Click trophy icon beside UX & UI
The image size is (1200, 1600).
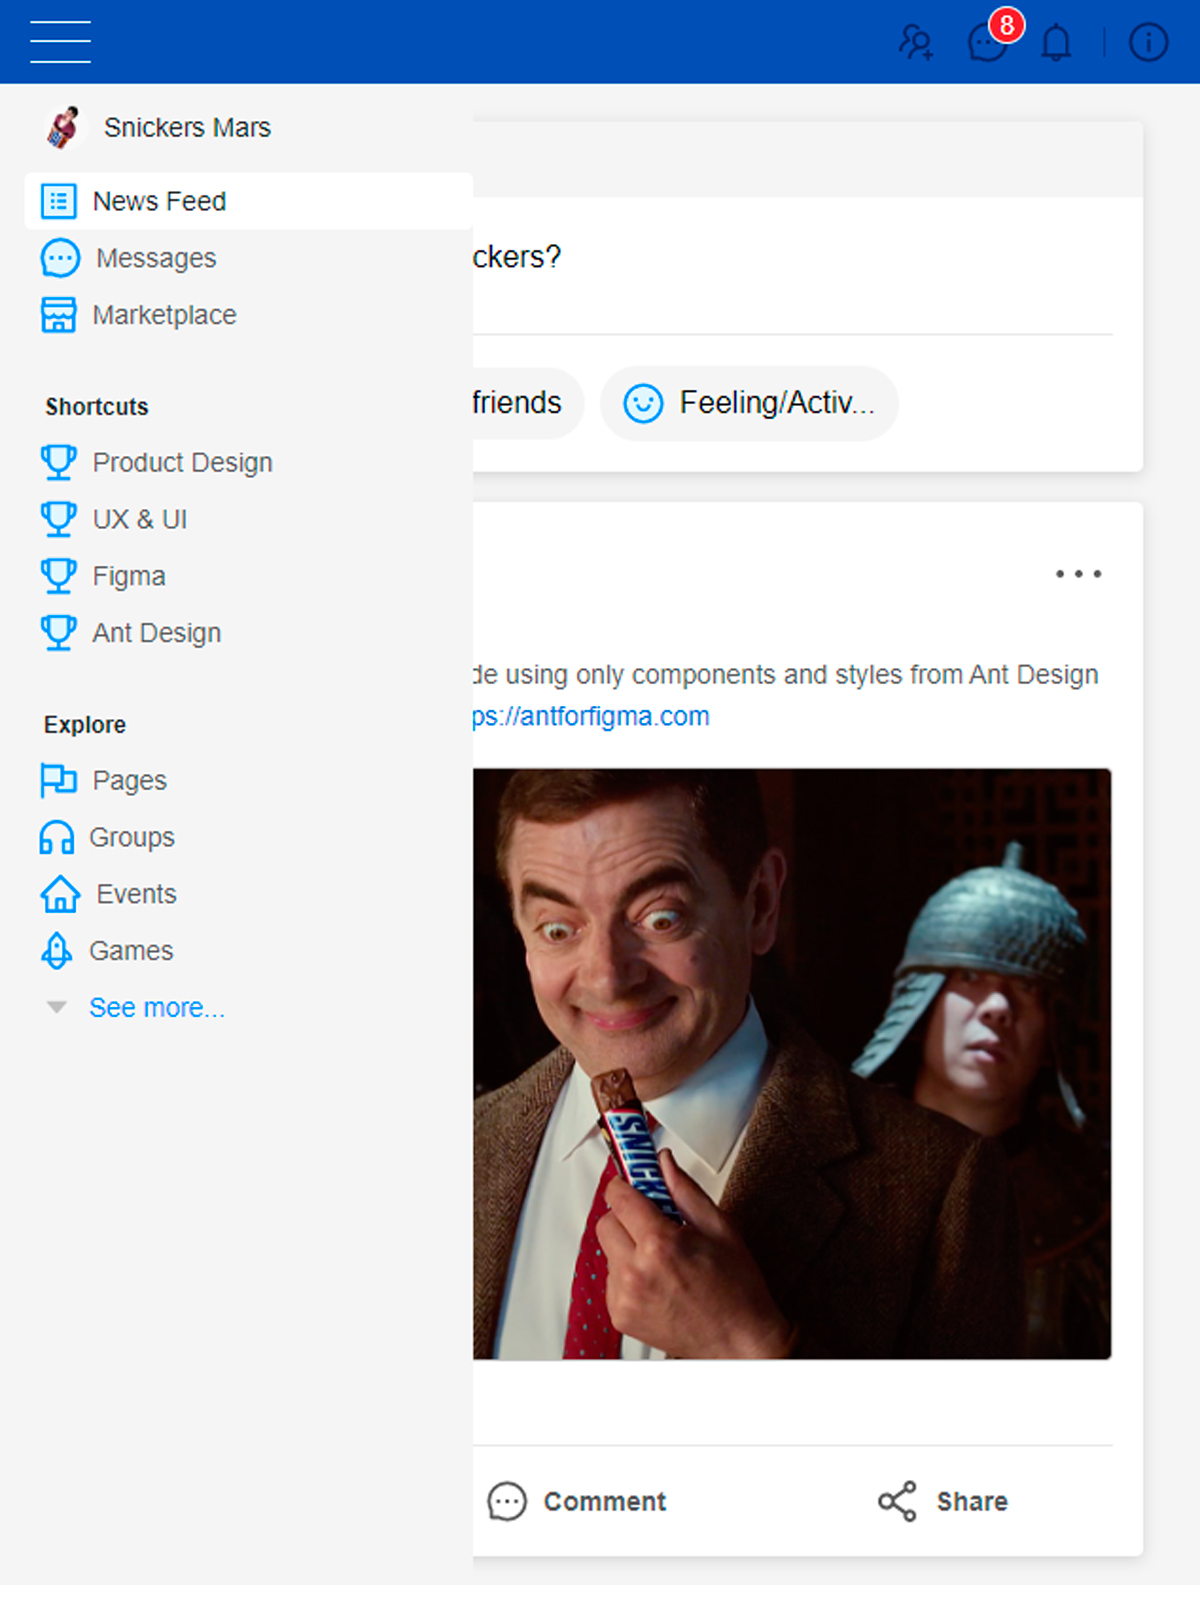(x=58, y=519)
